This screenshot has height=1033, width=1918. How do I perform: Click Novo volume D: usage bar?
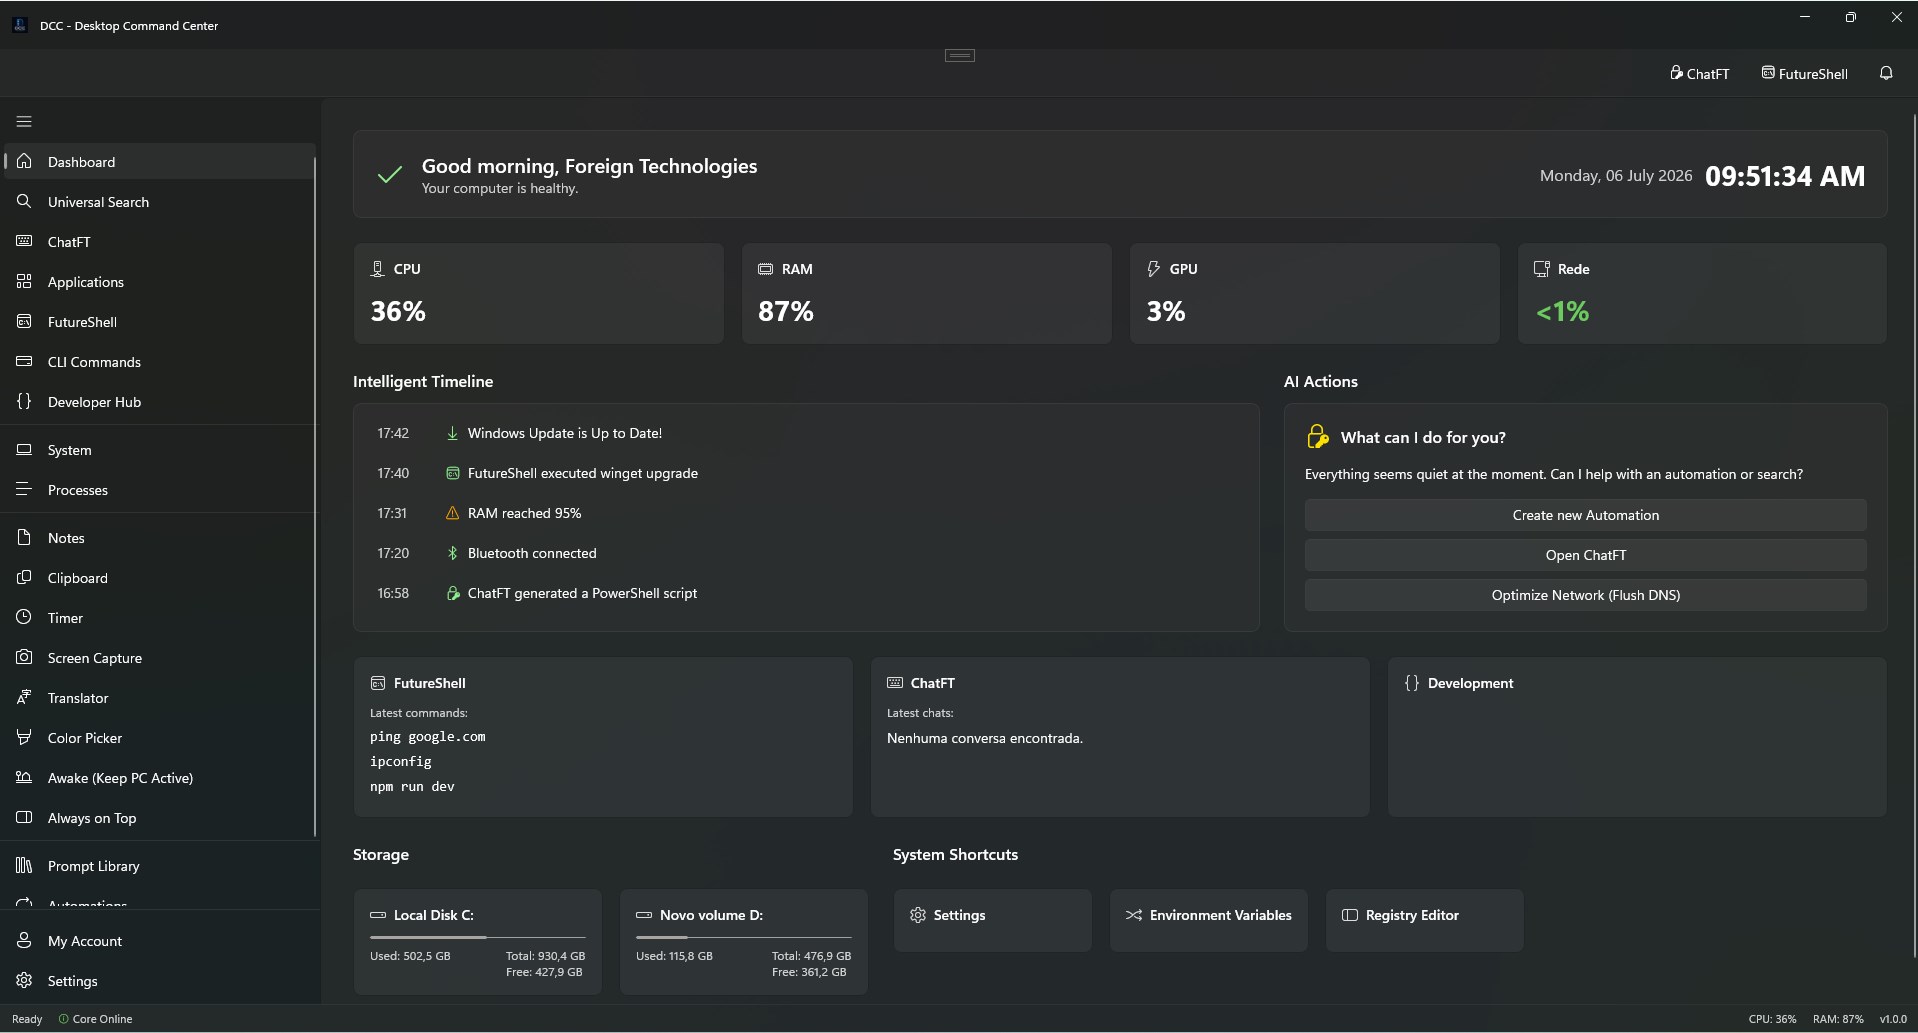(743, 937)
